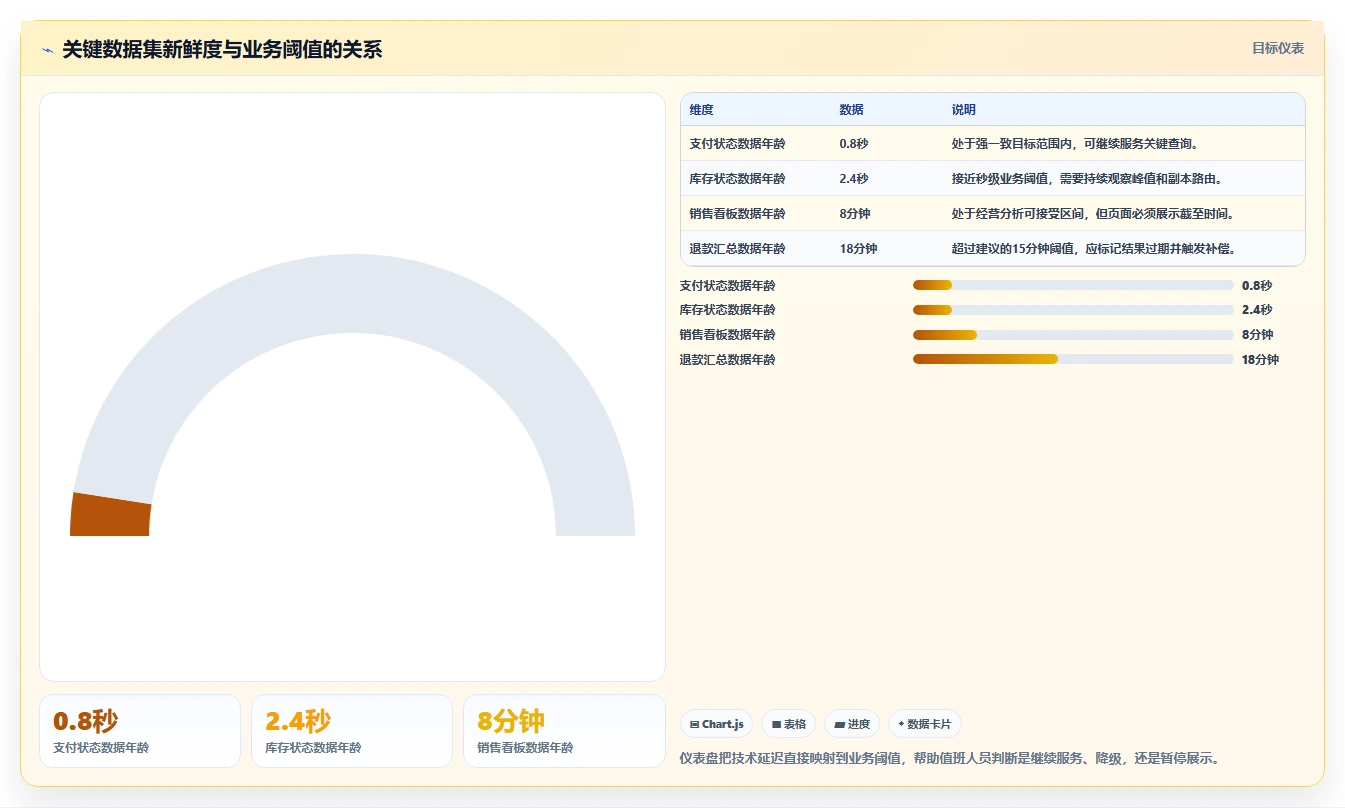Click the 销售看板数据年龄 progress bar
The height and width of the screenshot is (808, 1345).
point(1073,335)
